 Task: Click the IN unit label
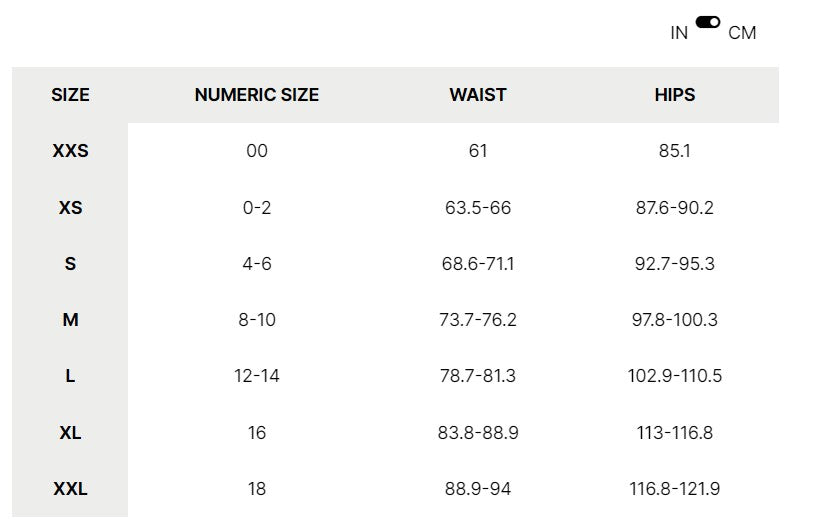pos(679,33)
